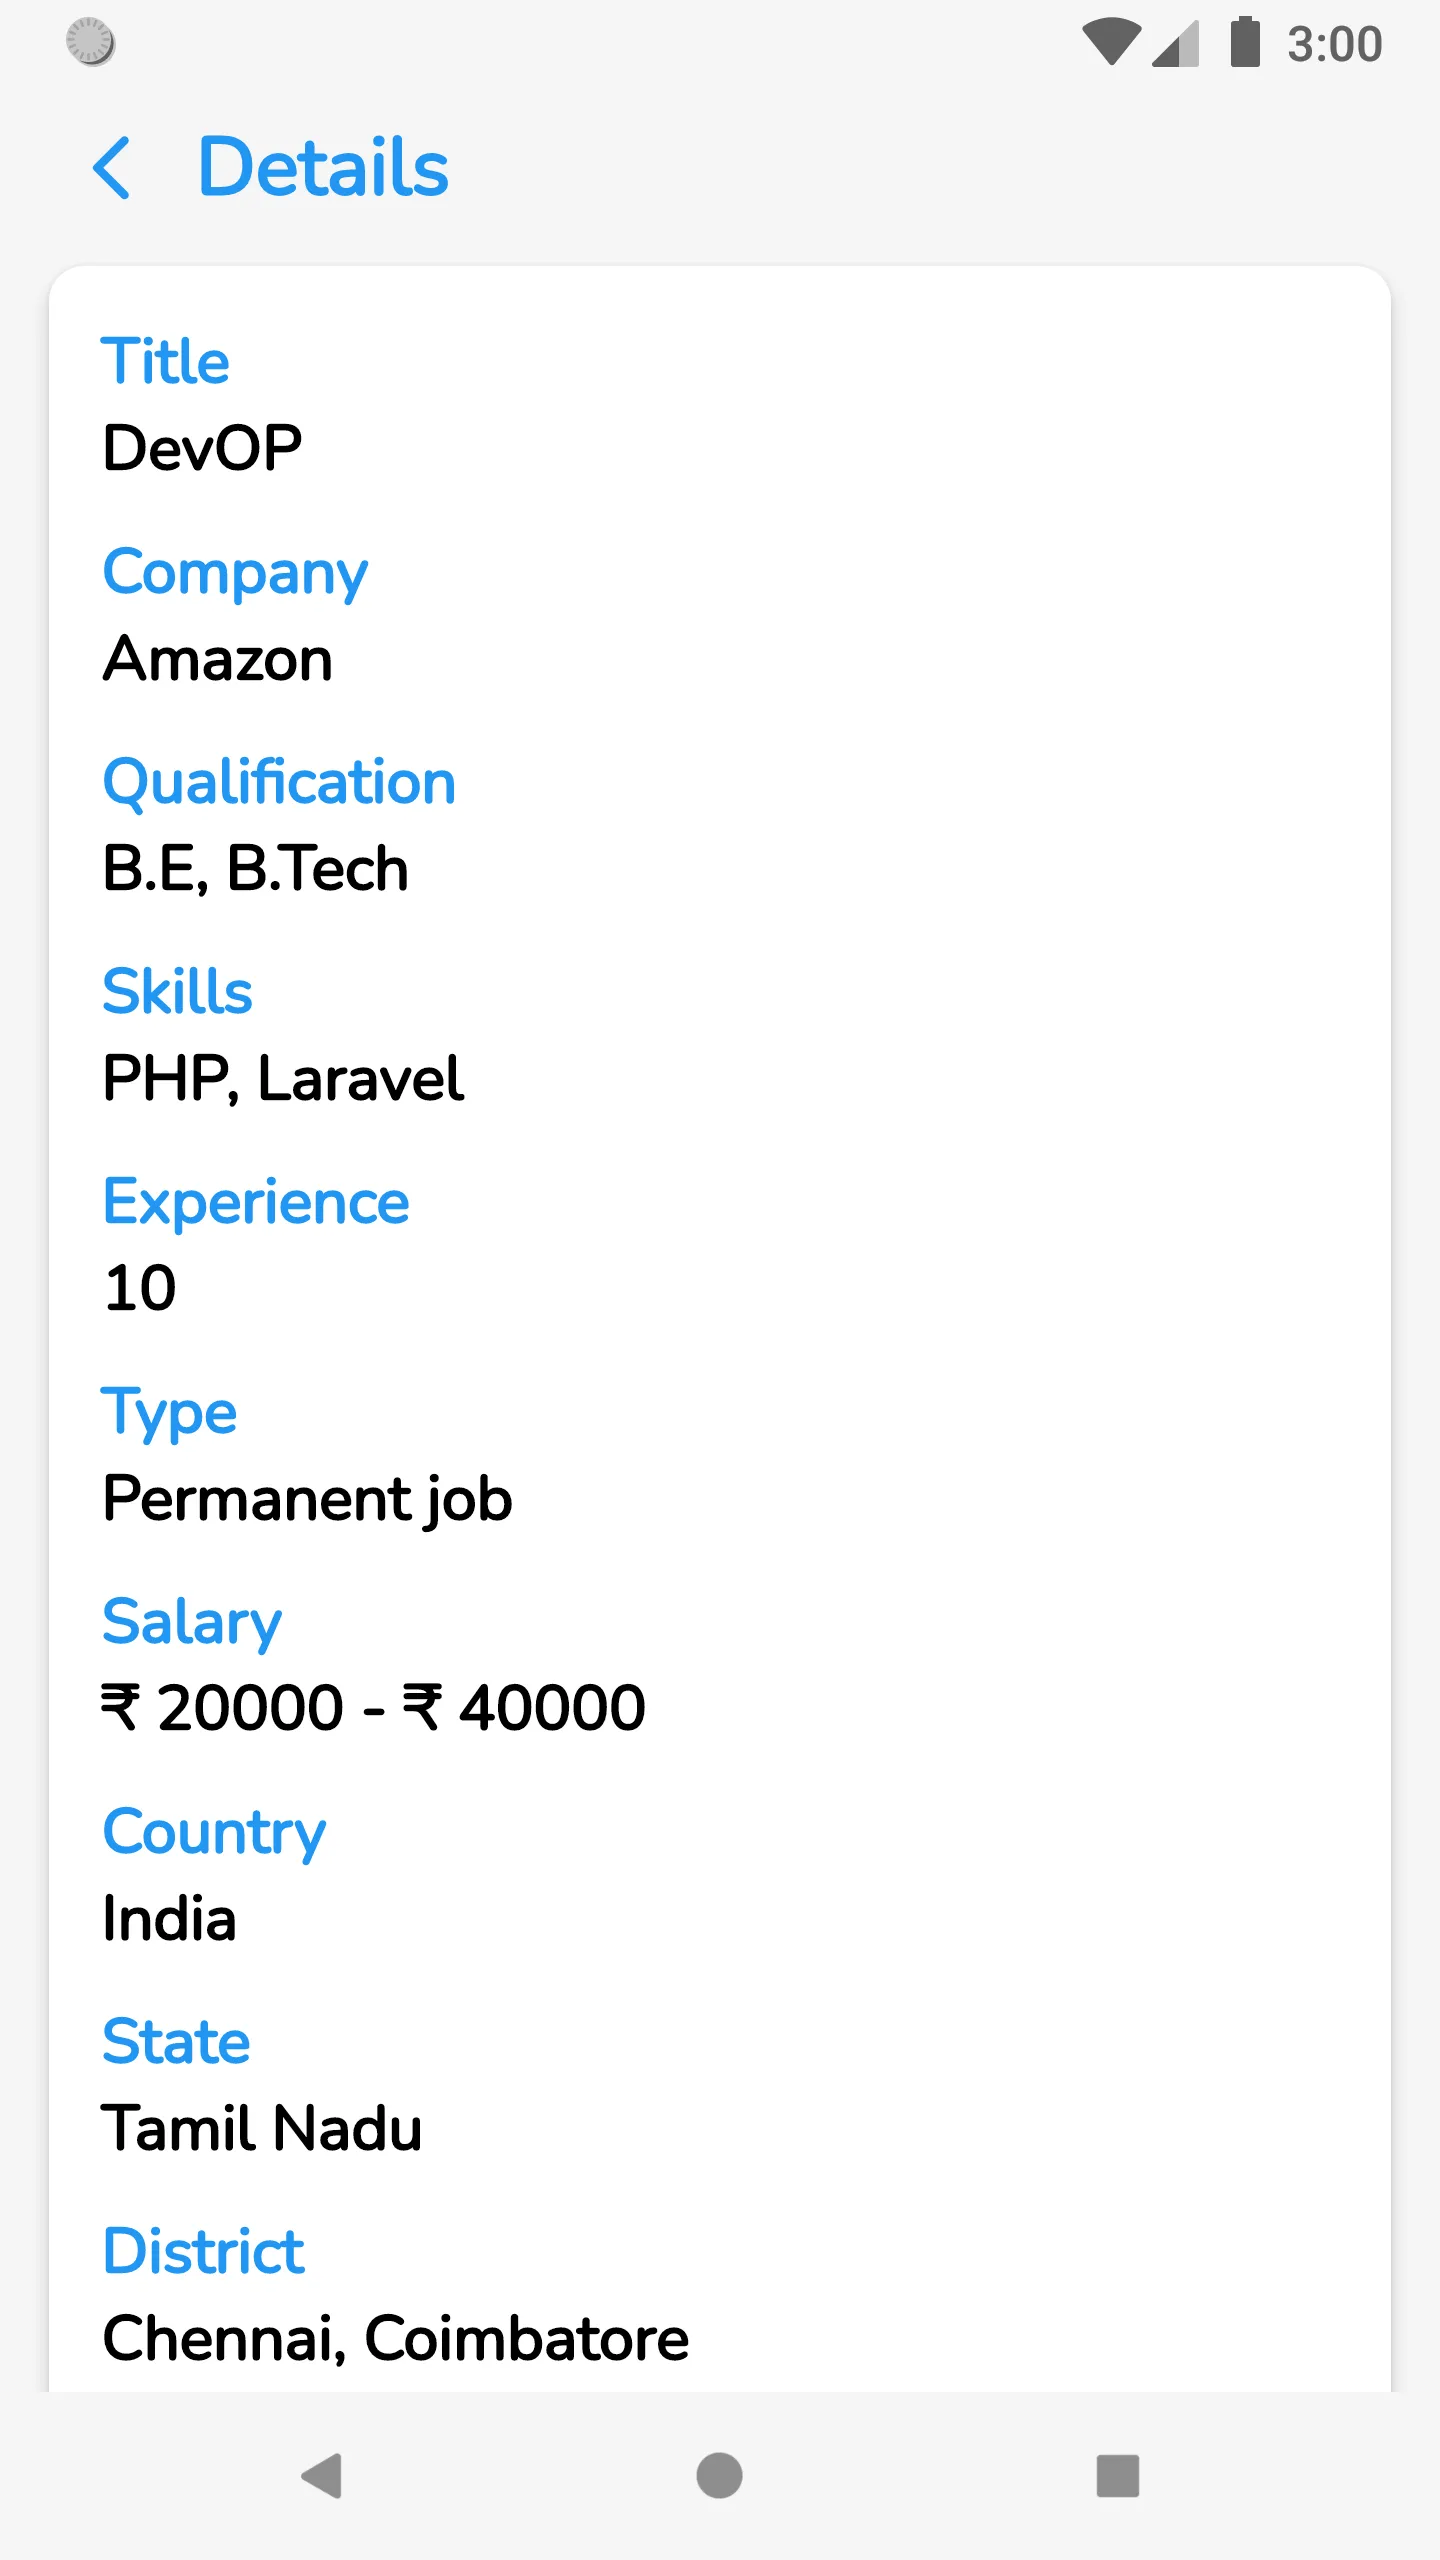The width and height of the screenshot is (1440, 2560).
Task: Tap the India country value
Action: pos(169,1918)
